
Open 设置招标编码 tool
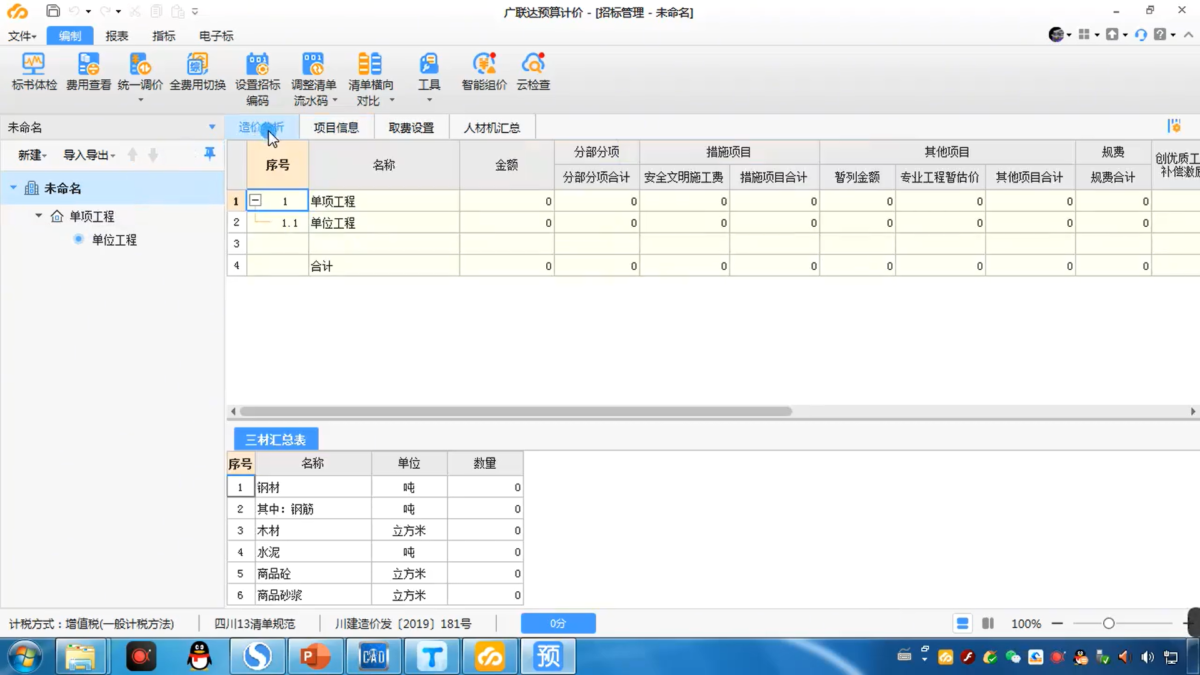pyautogui.click(x=258, y=79)
